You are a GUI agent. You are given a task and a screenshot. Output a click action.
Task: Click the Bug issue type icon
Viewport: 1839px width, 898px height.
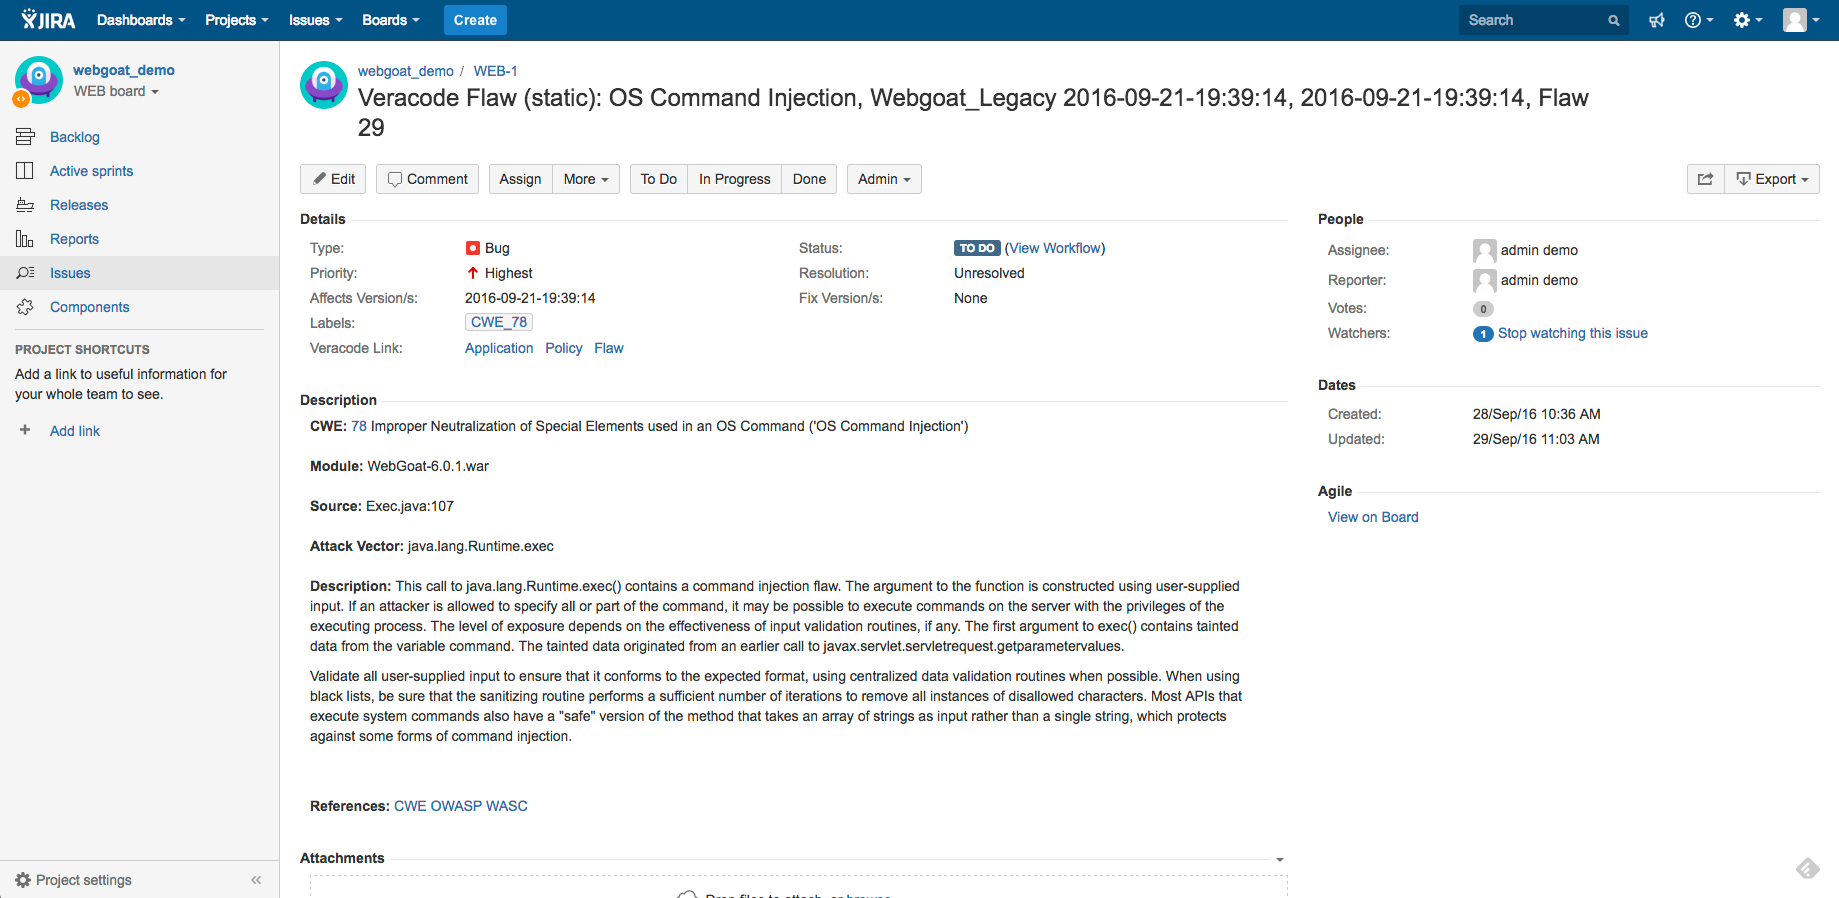pyautogui.click(x=473, y=248)
